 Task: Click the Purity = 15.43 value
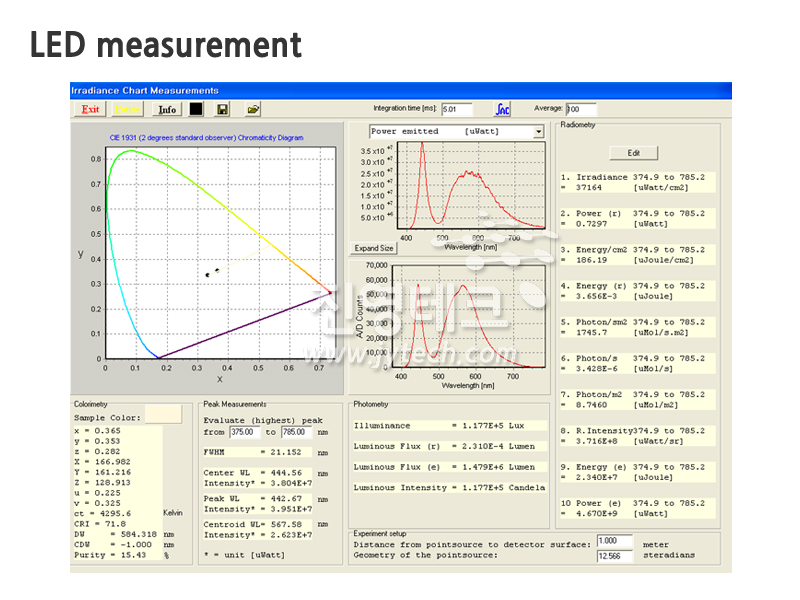[x=110, y=555]
